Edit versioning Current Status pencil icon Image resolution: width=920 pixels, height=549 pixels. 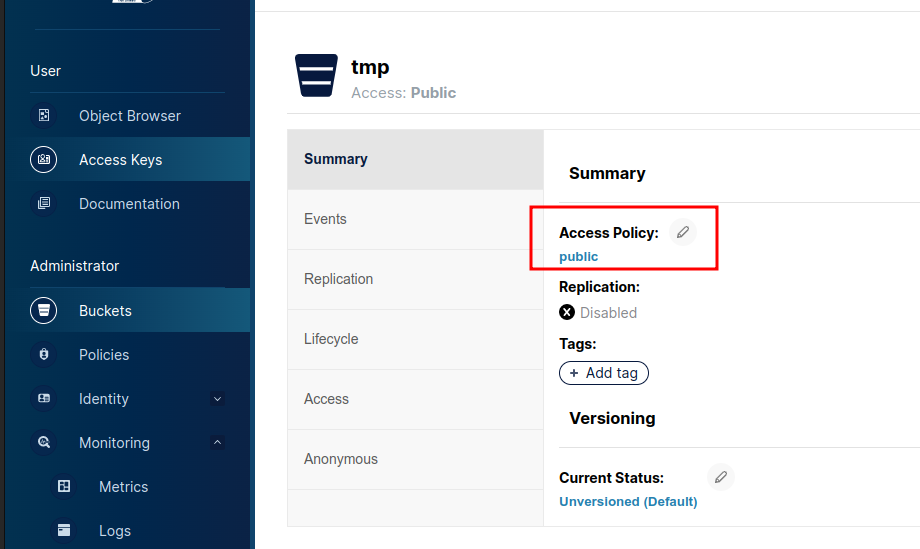point(720,477)
